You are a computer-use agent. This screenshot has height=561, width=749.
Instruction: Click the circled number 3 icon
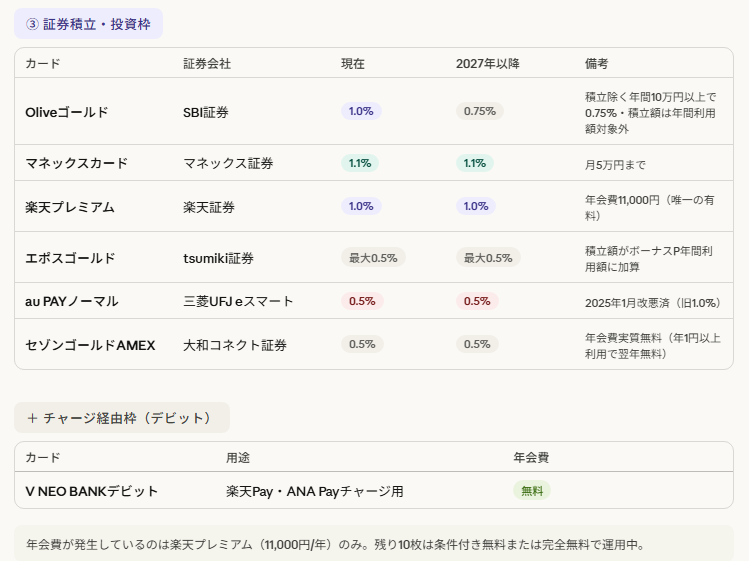tap(32, 24)
